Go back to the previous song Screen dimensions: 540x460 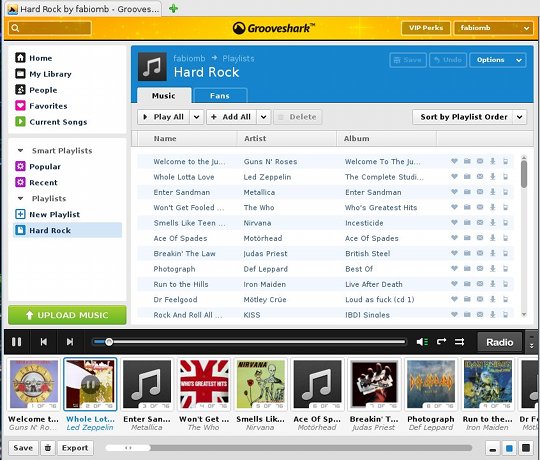point(44,342)
